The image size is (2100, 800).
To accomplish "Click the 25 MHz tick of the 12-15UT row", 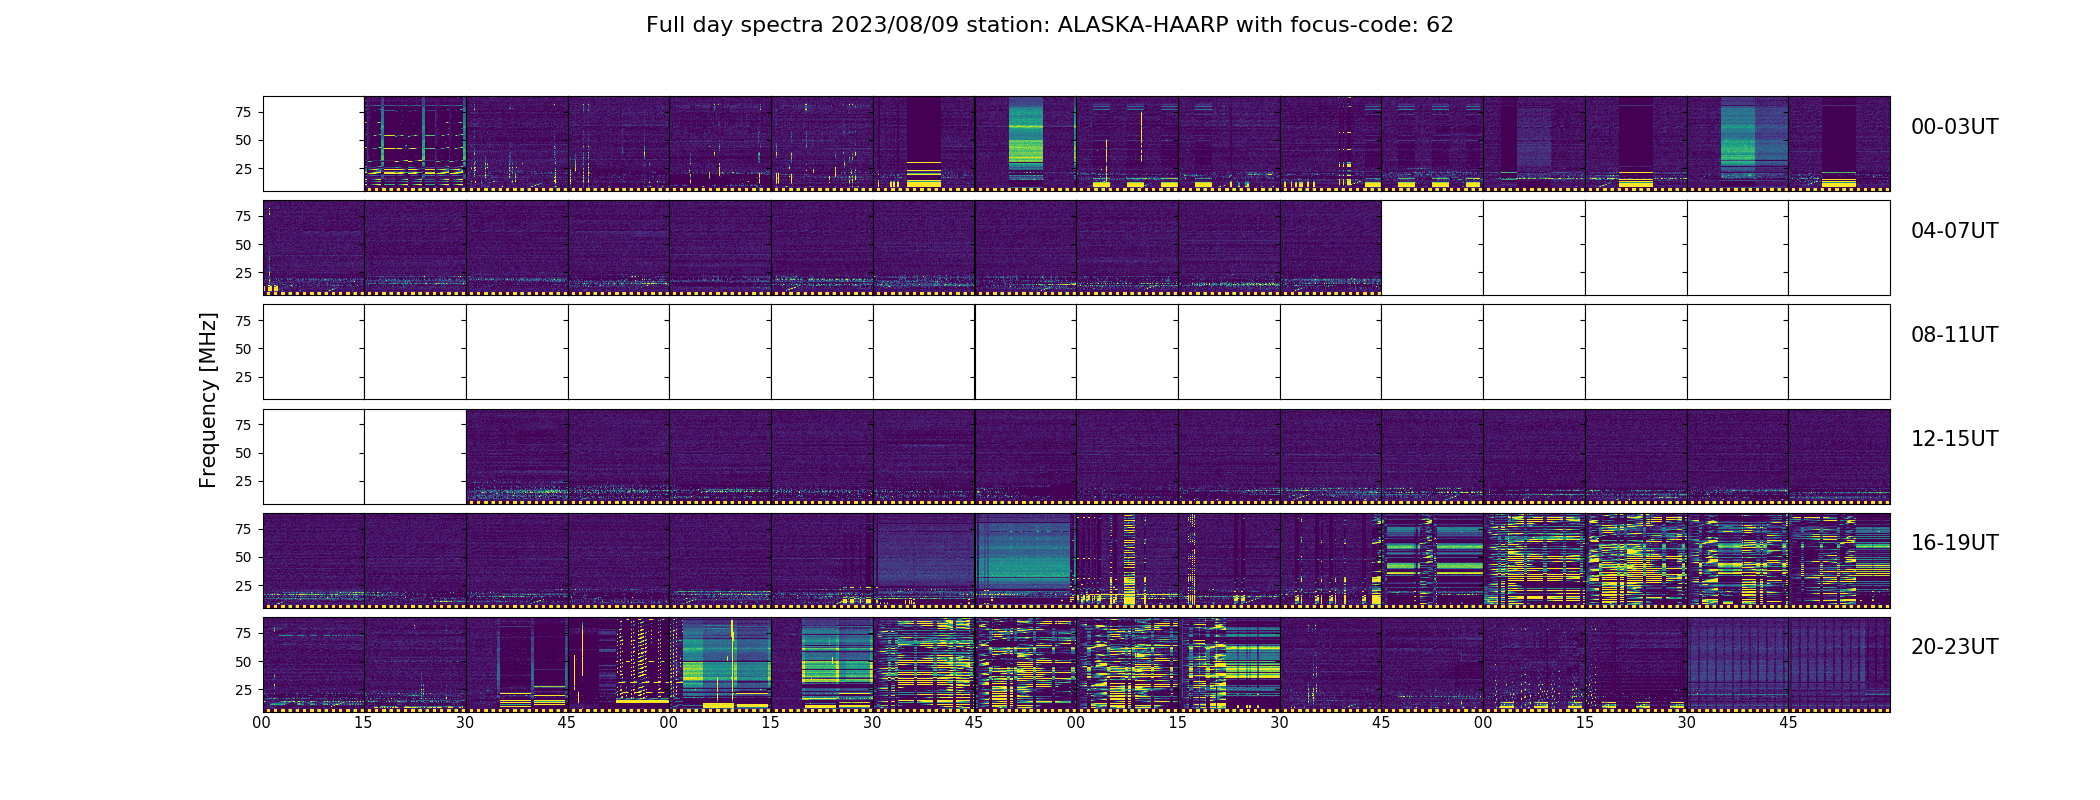I will click(243, 481).
